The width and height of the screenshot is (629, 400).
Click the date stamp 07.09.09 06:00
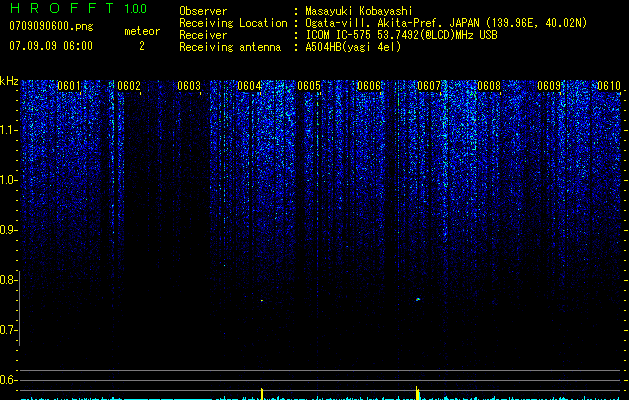coord(51,46)
